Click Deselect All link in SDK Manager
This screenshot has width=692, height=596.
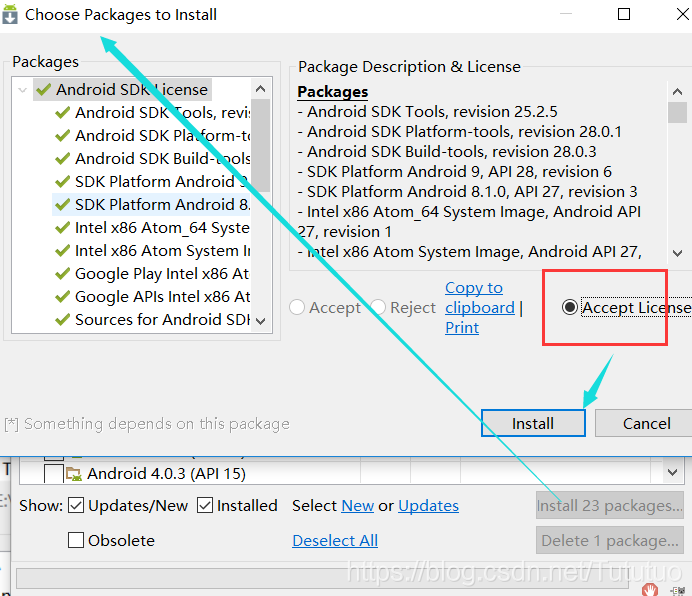pos(335,540)
